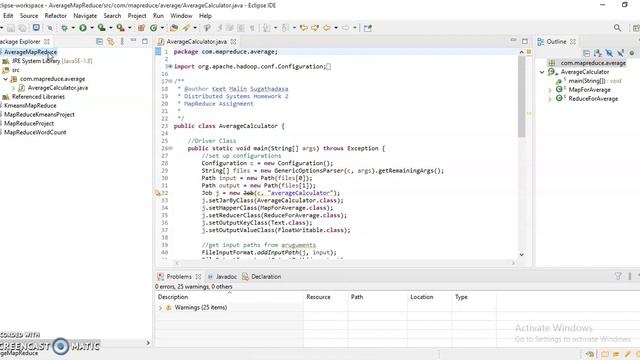Screen dimensions: 640x360
Task: Open the Help menu
Action: coord(205,16)
